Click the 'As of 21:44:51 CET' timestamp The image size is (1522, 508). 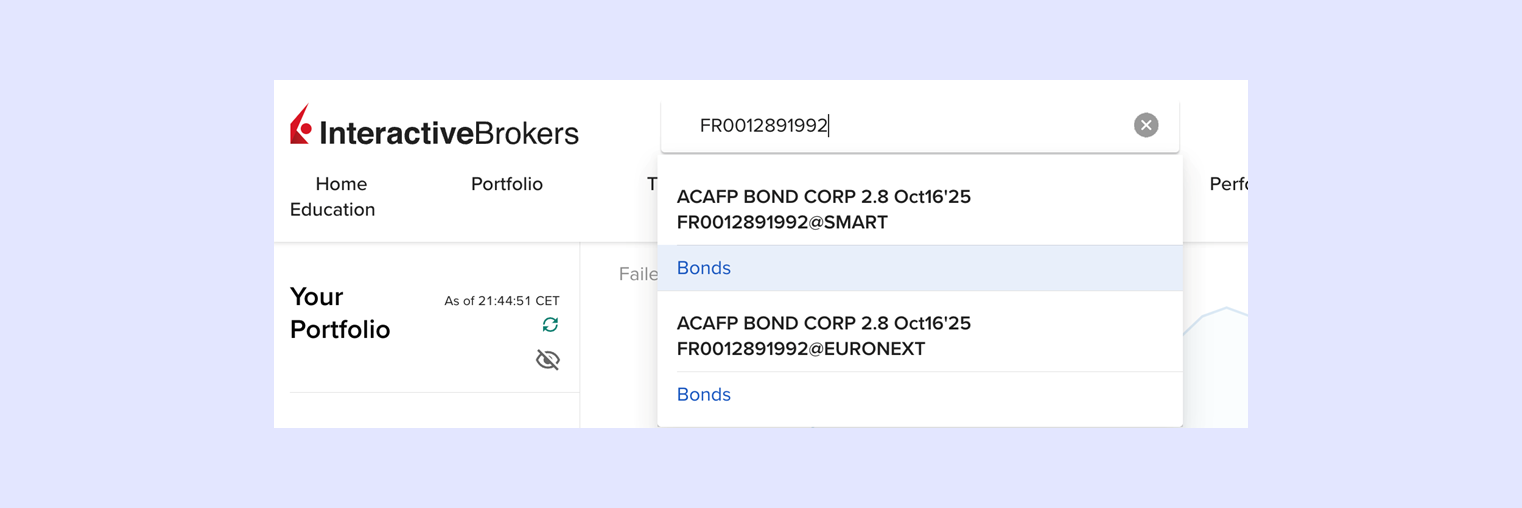coord(502,301)
